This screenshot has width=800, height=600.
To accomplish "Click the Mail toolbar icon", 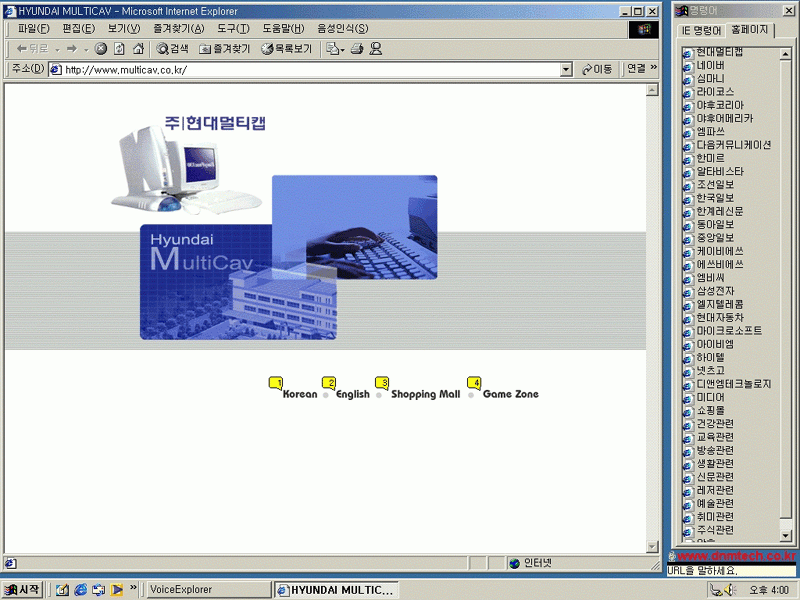I will [x=333, y=49].
